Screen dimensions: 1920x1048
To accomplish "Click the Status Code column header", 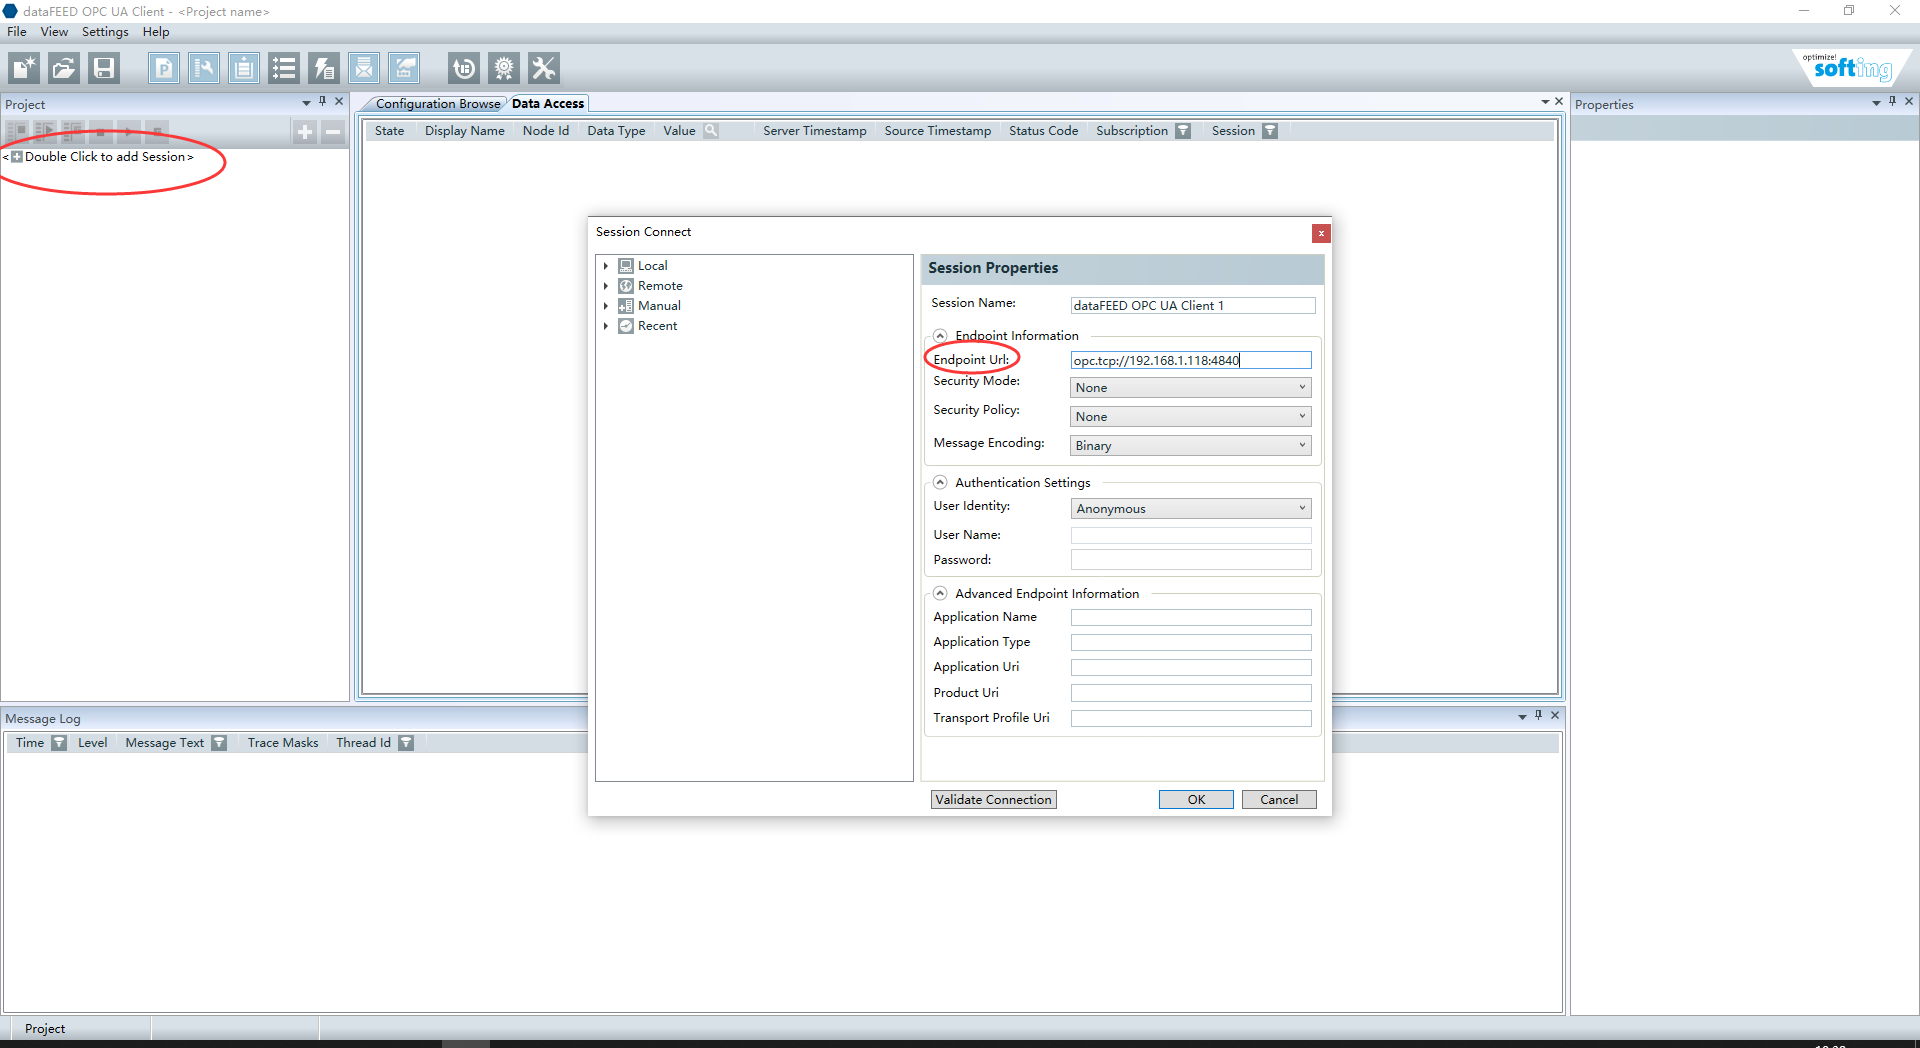I will [1043, 131].
